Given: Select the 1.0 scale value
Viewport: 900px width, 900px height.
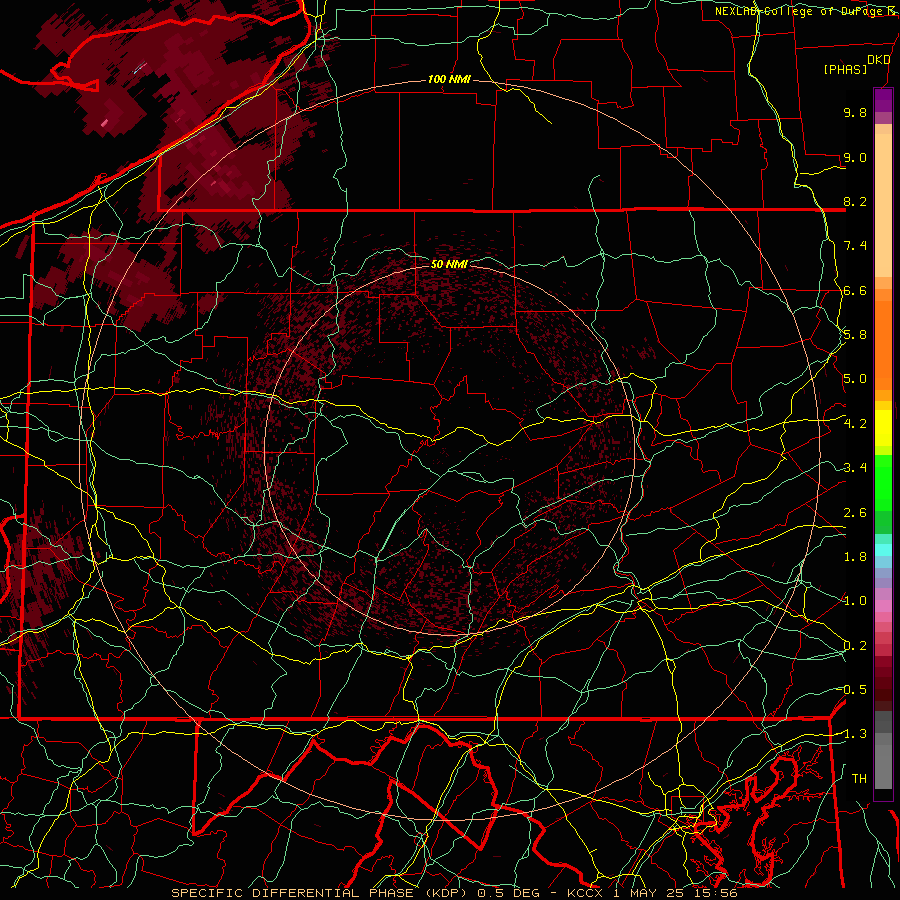Looking at the screenshot, I should point(855,601).
